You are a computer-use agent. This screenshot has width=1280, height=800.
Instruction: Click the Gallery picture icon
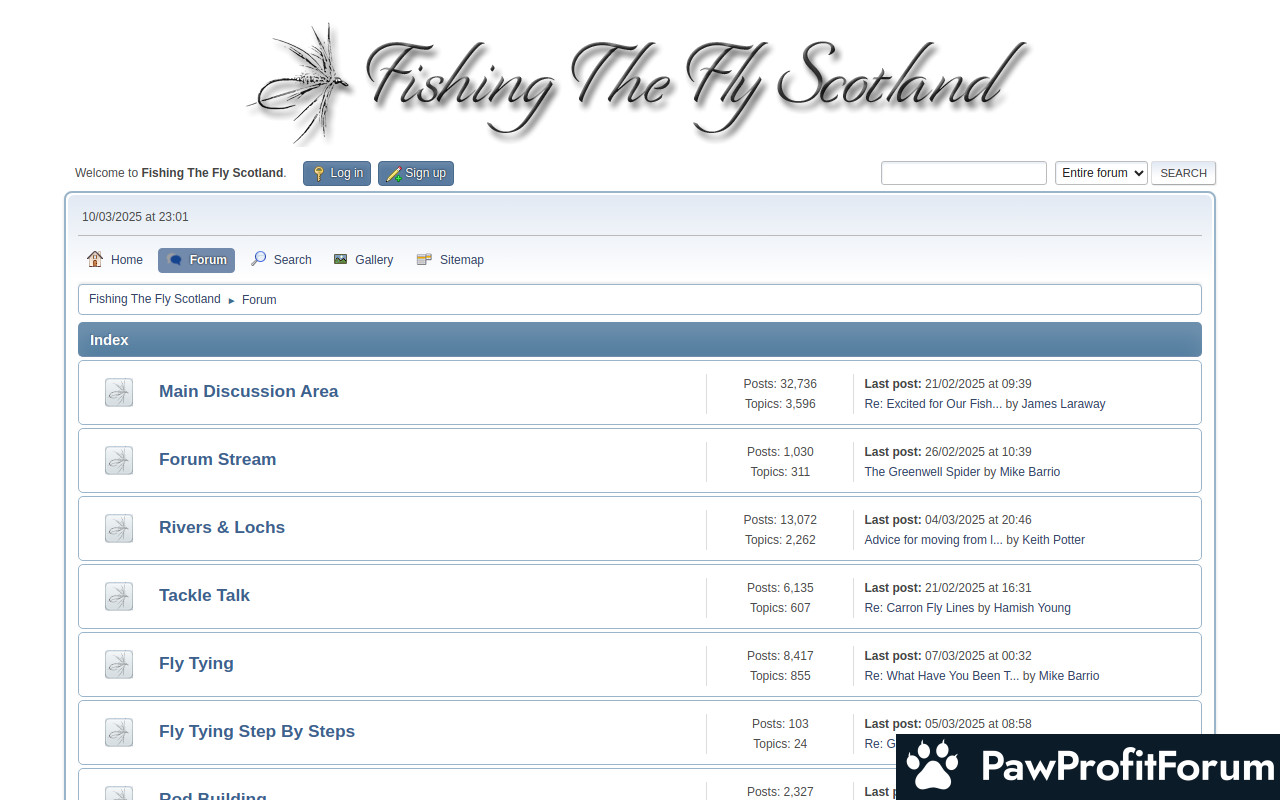click(x=341, y=259)
